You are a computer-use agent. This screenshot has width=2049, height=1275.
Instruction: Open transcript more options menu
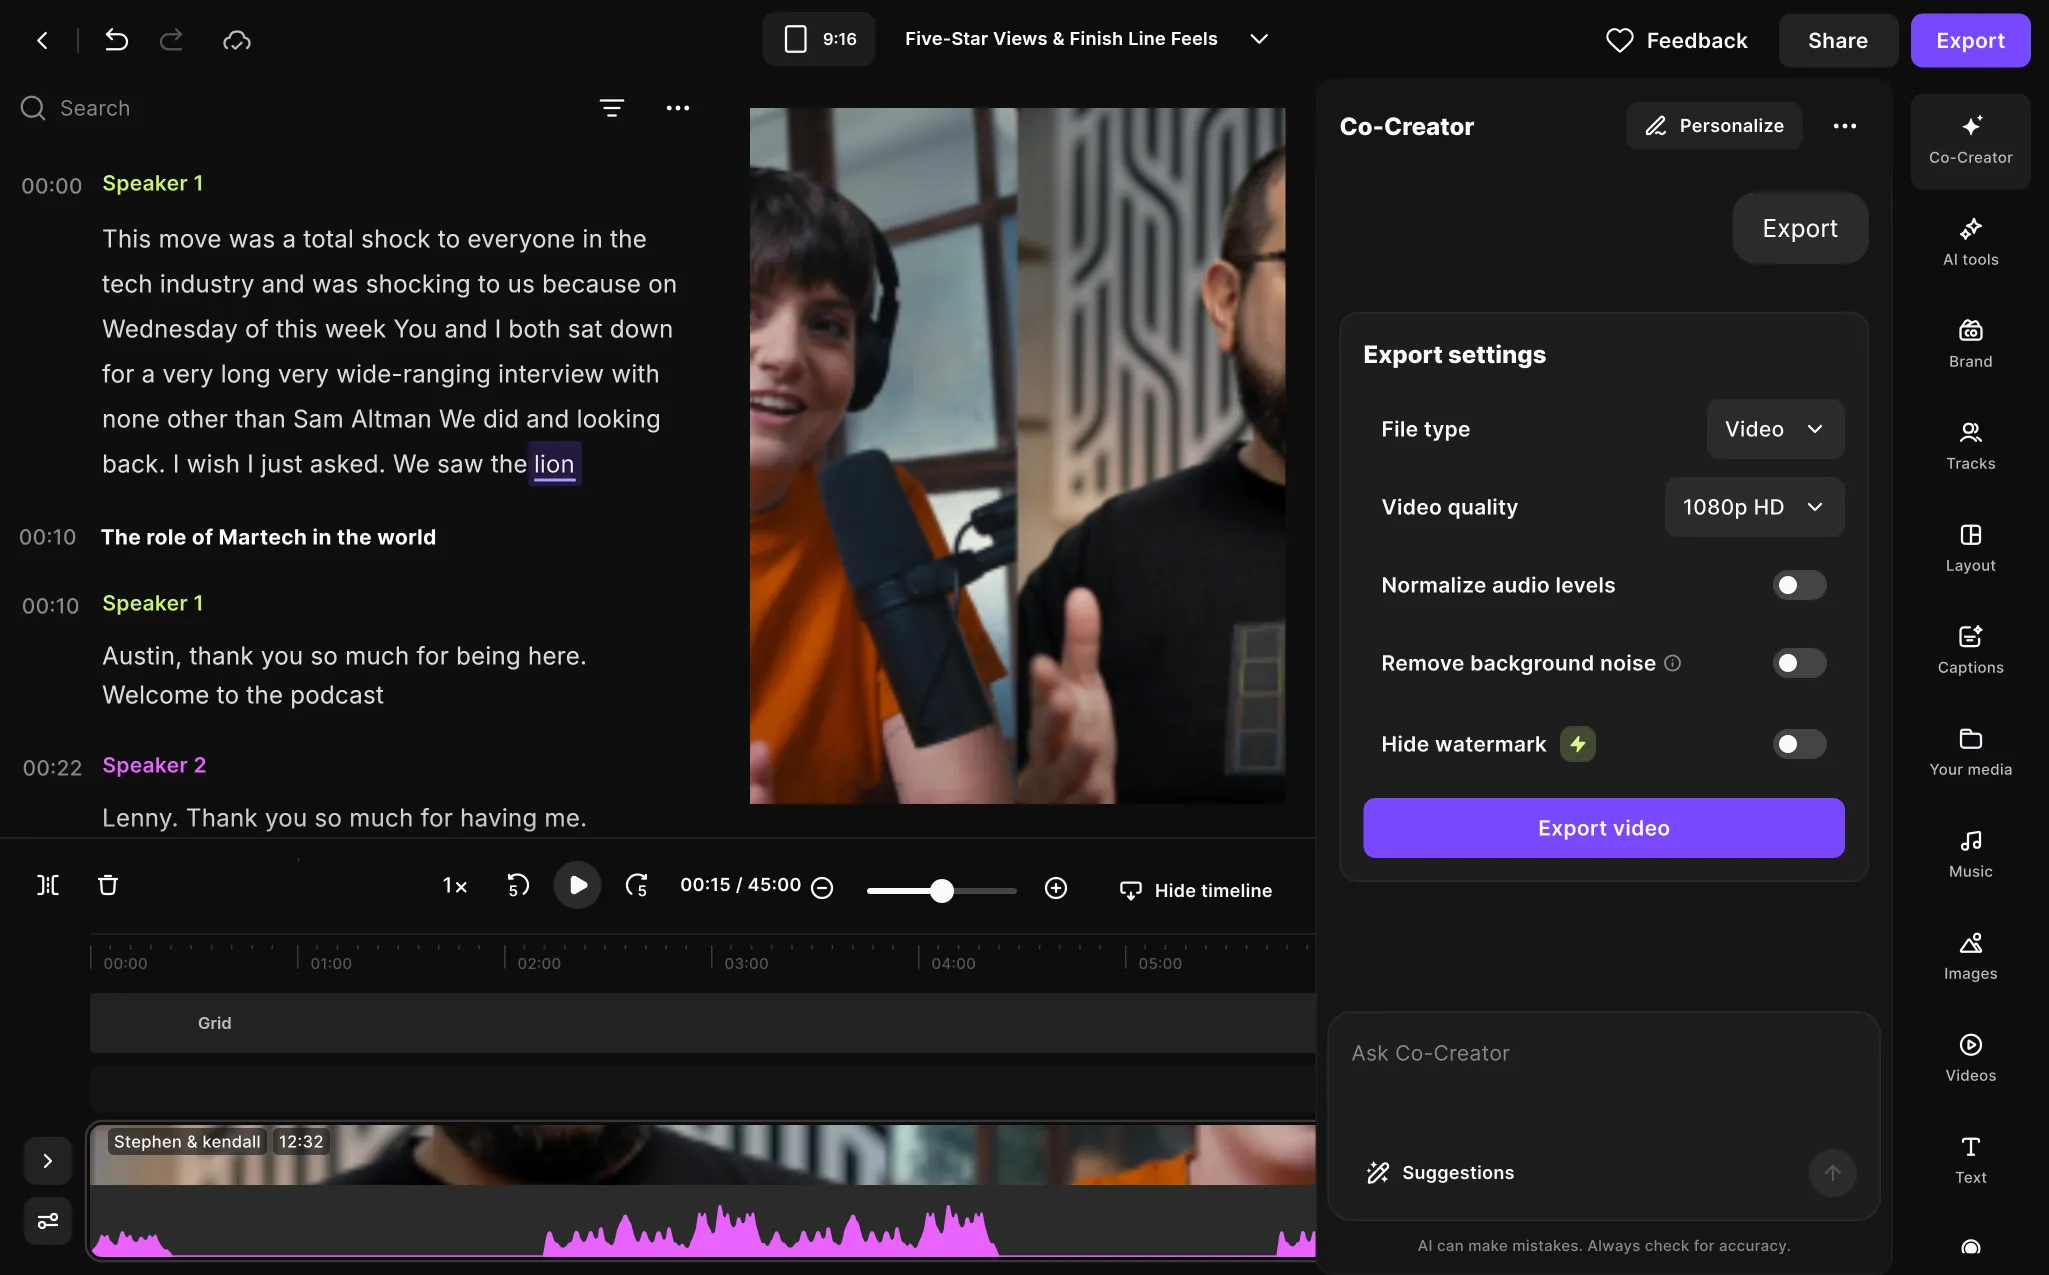coord(678,108)
